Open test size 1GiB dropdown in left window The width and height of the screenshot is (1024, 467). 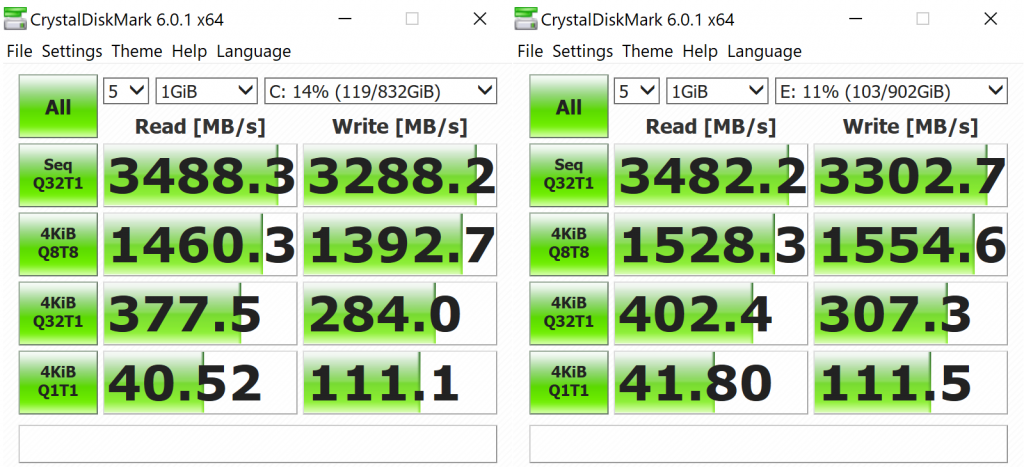(206, 91)
